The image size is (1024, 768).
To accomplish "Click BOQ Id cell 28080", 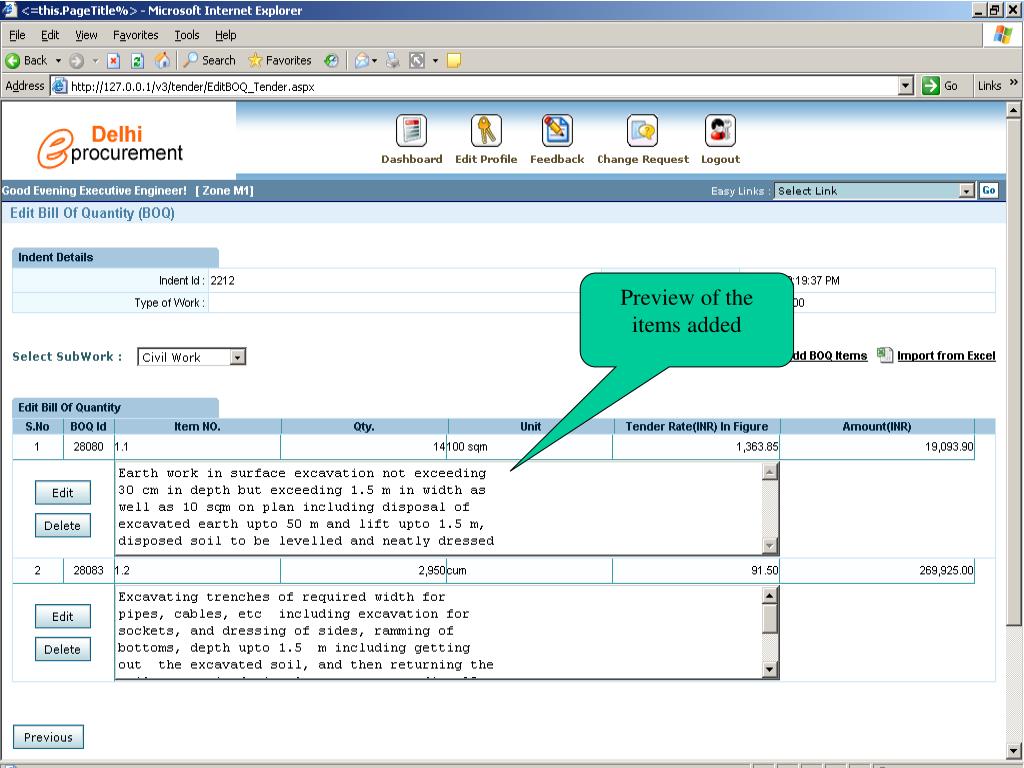I will pos(88,447).
